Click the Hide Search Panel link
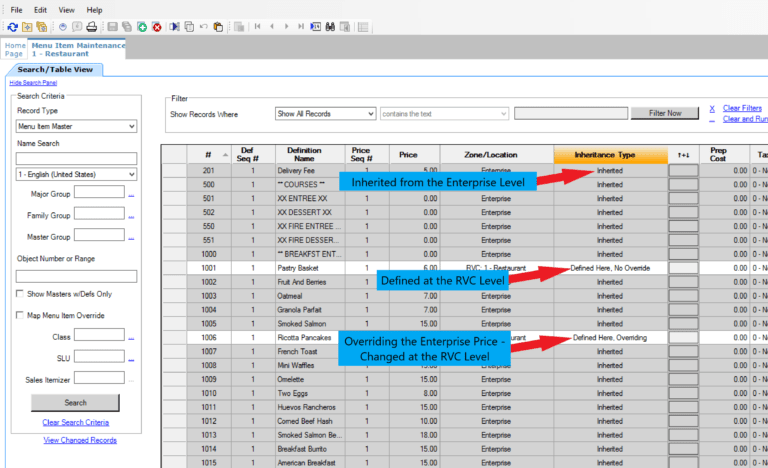 (33, 83)
